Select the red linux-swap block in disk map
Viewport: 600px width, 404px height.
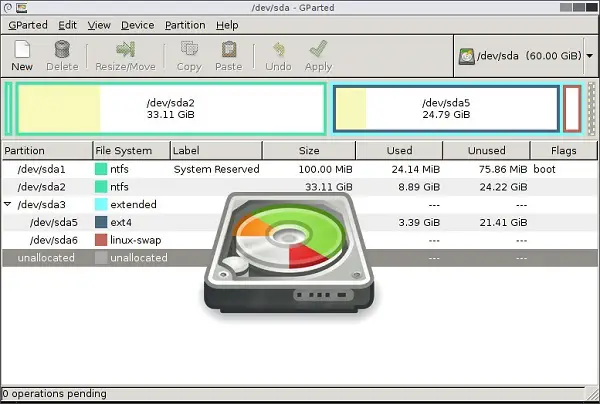pos(572,109)
